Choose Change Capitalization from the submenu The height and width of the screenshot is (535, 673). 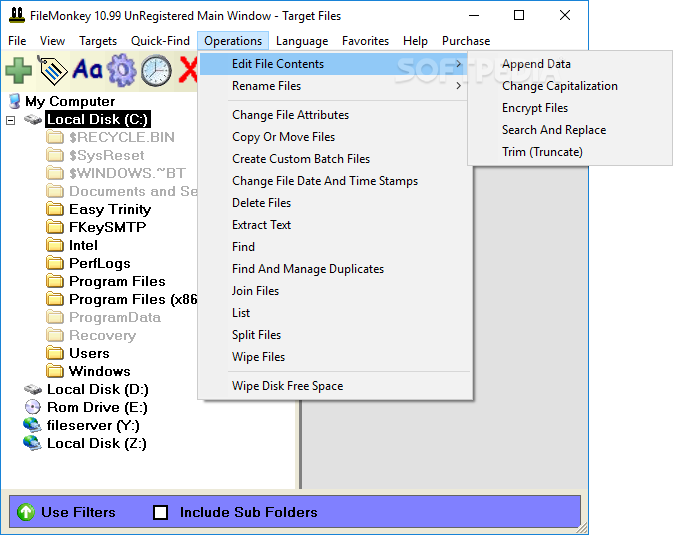(570, 86)
